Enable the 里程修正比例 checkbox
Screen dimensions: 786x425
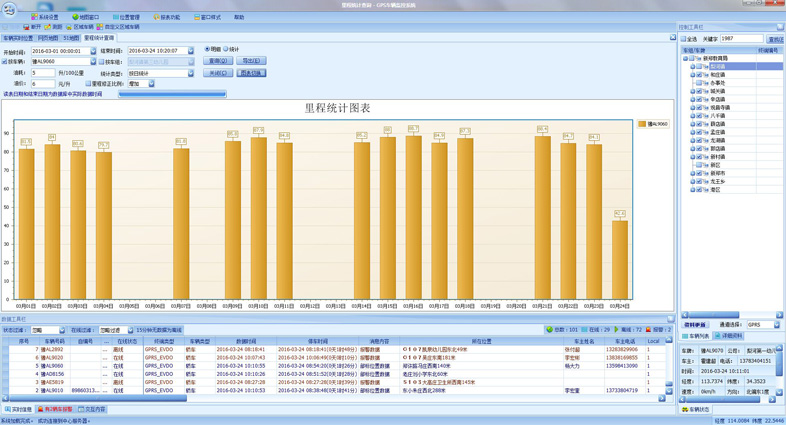click(x=88, y=84)
